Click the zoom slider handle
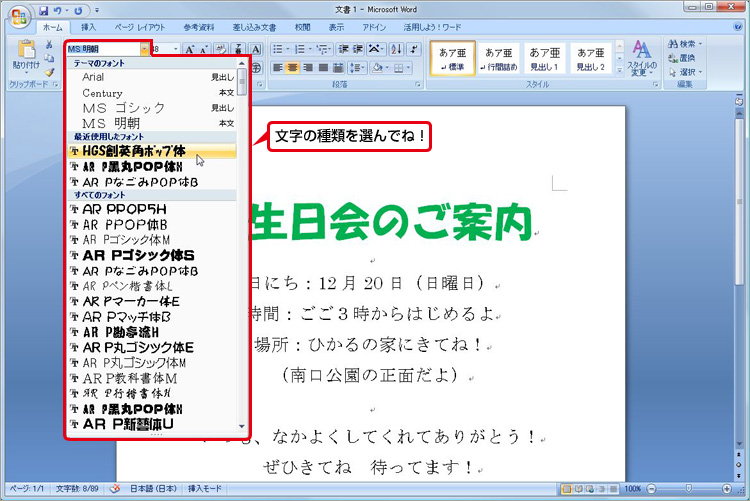The image size is (750, 501). click(x=688, y=488)
